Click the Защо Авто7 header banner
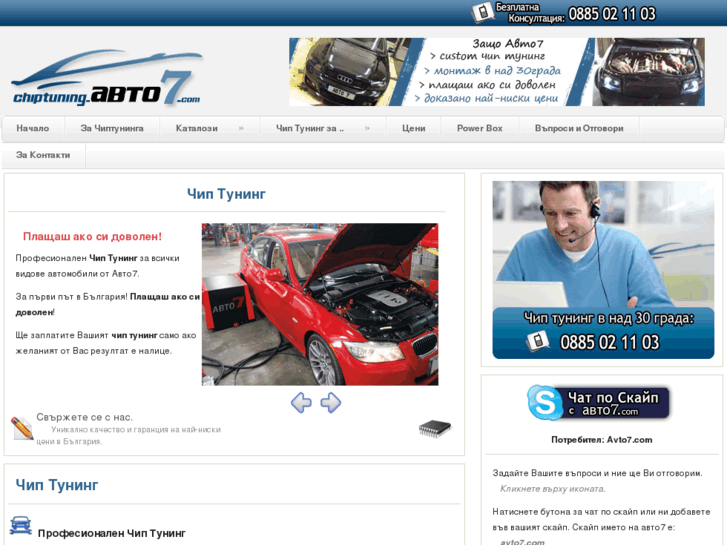The image size is (727, 545). (497, 72)
